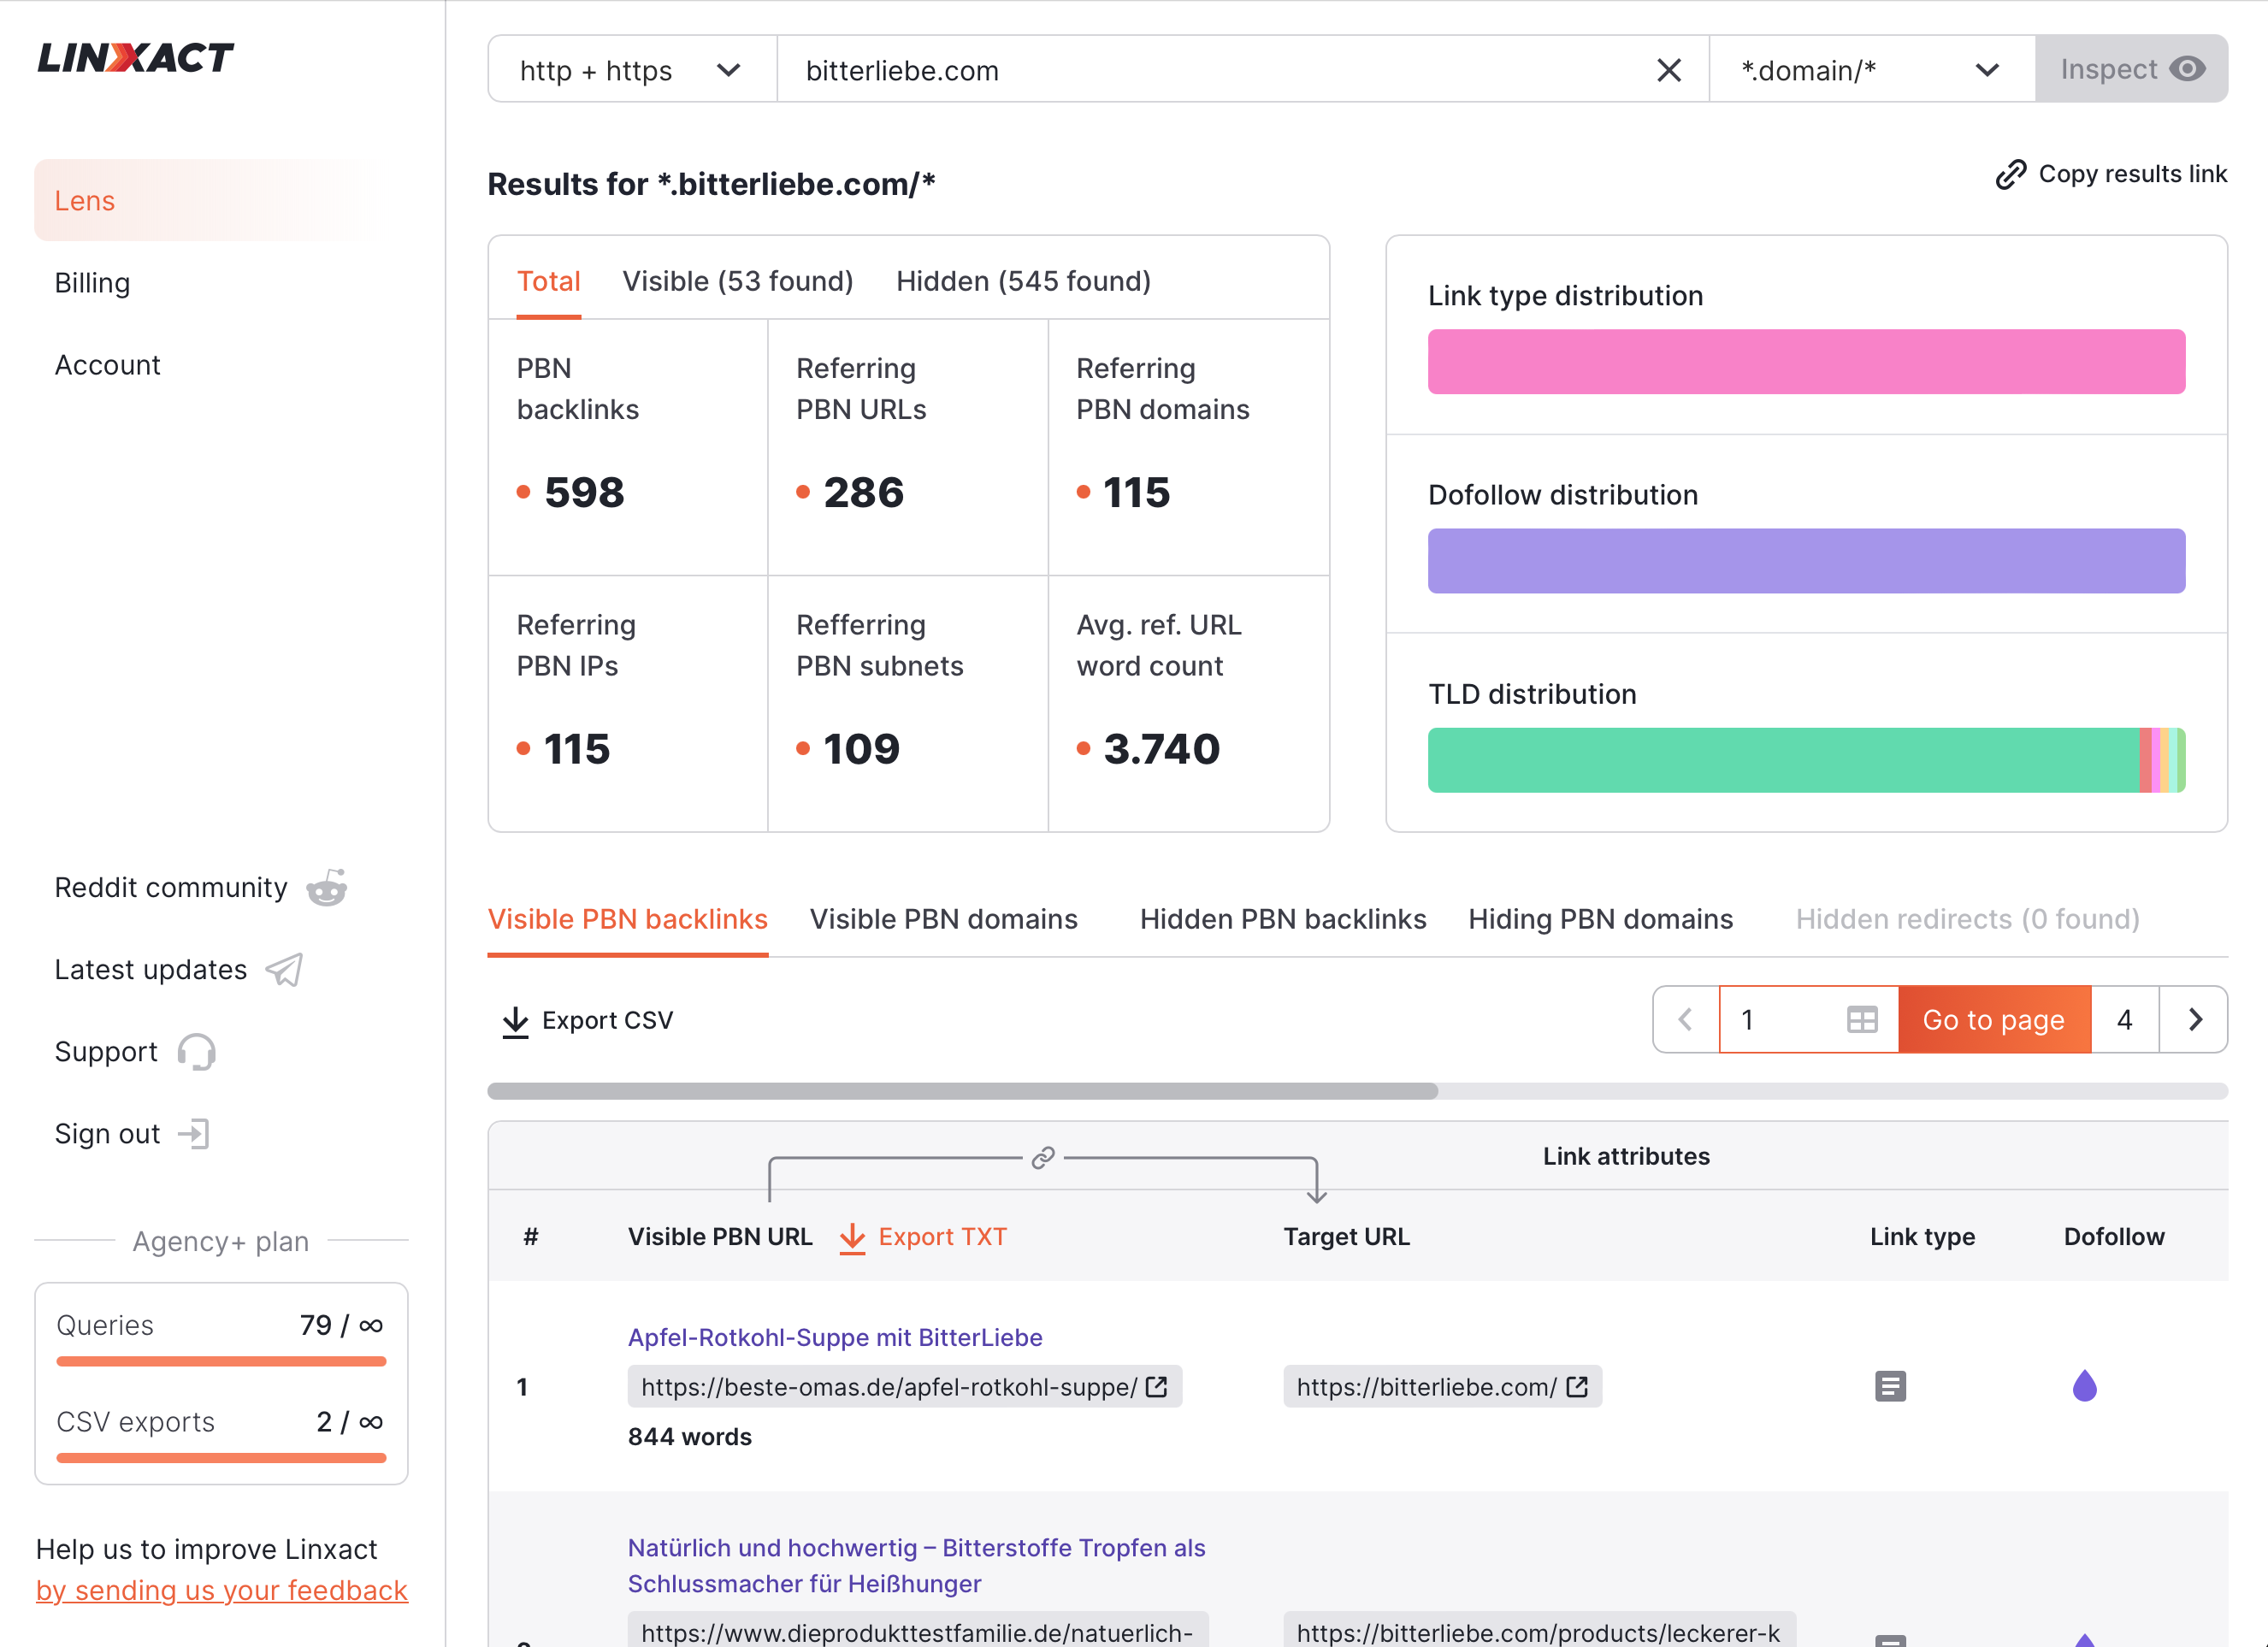Open beste-omas.de URL external link icon
The height and width of the screenshot is (1647, 2268).
click(1157, 1387)
